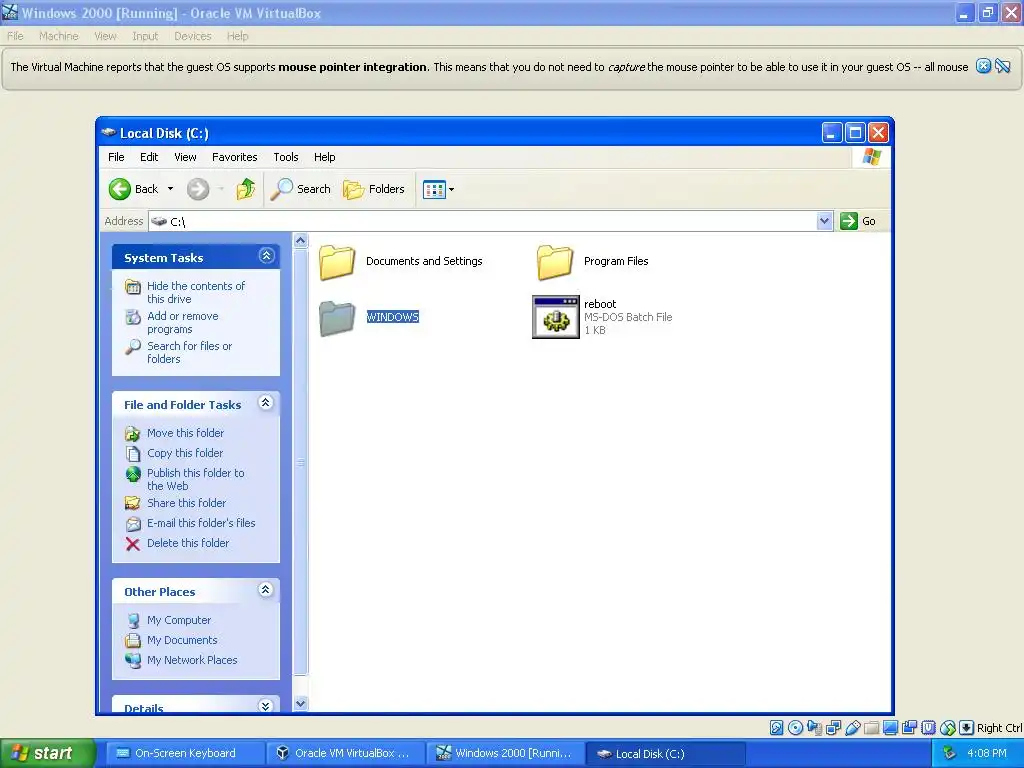Toggle the Folders pane button

pos(374,189)
